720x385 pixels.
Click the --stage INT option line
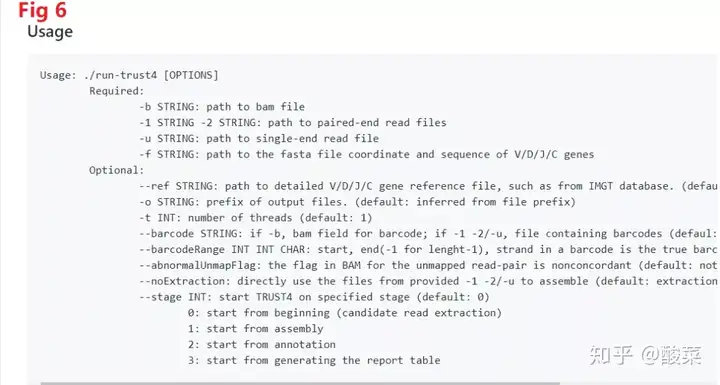click(315, 297)
